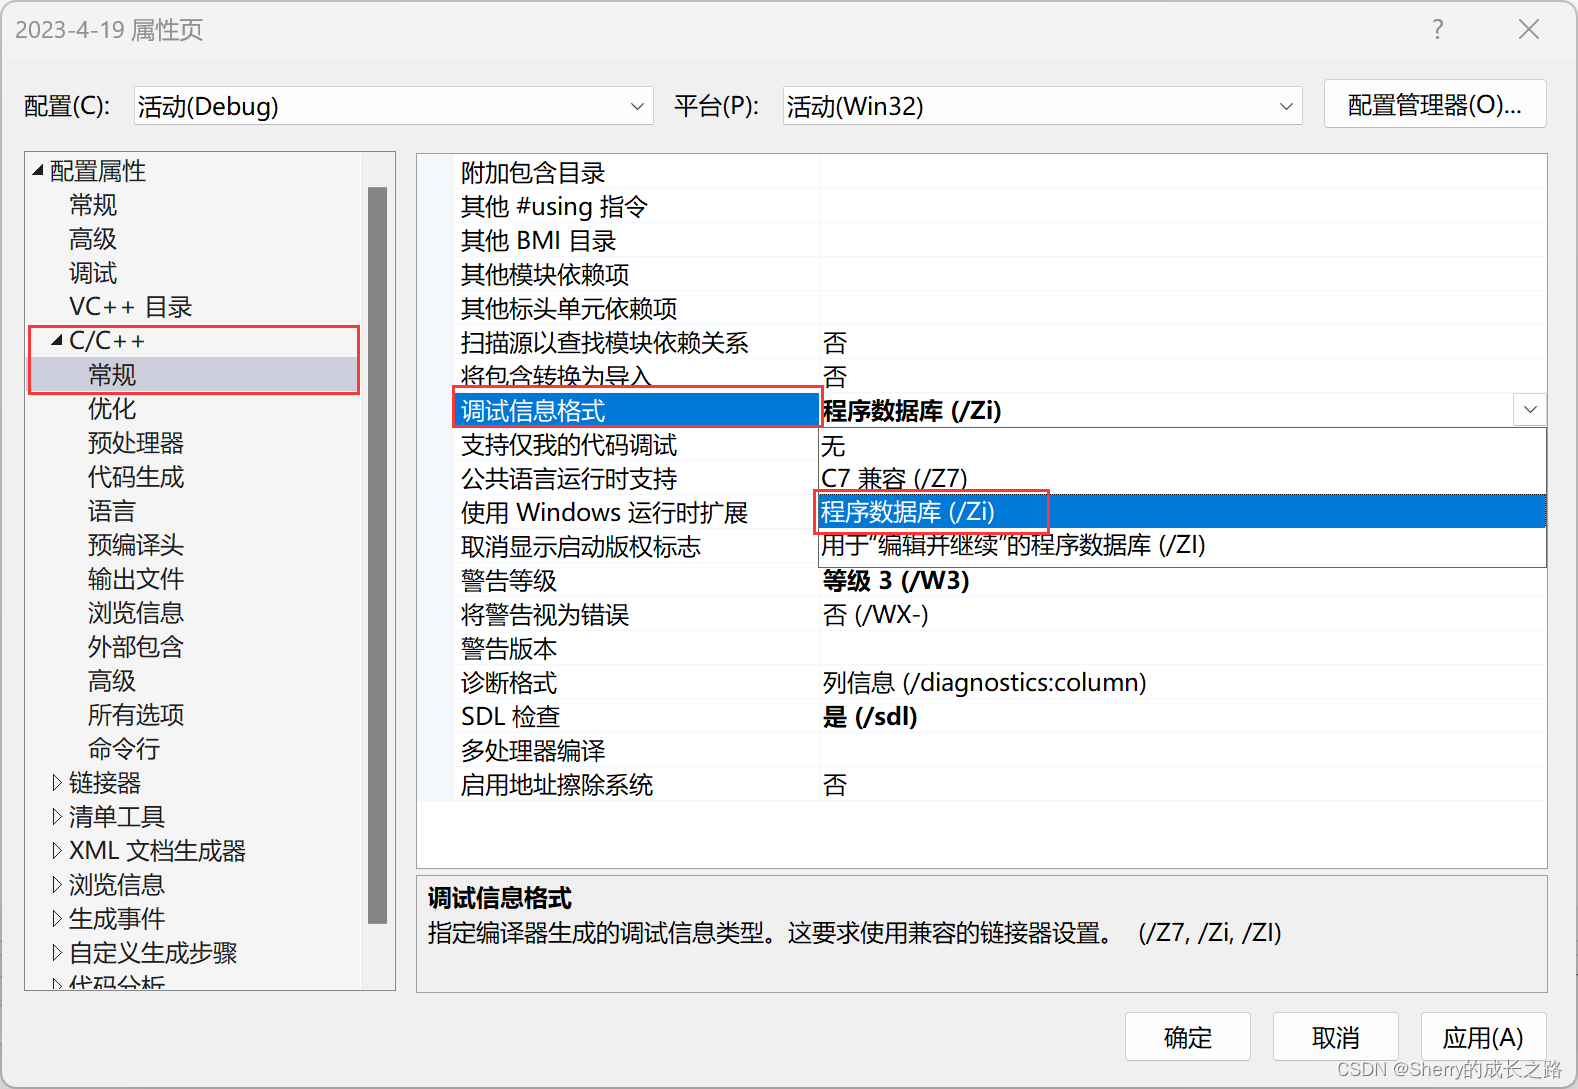Expand the 清单工具 tree node
The image size is (1578, 1089).
click(57, 817)
